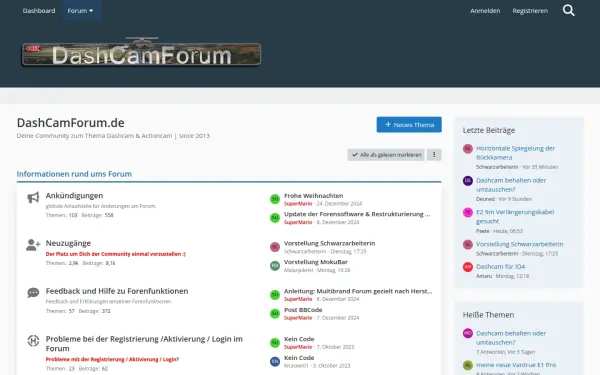The height and width of the screenshot is (375, 600).
Task: Open the Dashcam für ID4 post
Action: 501,266
